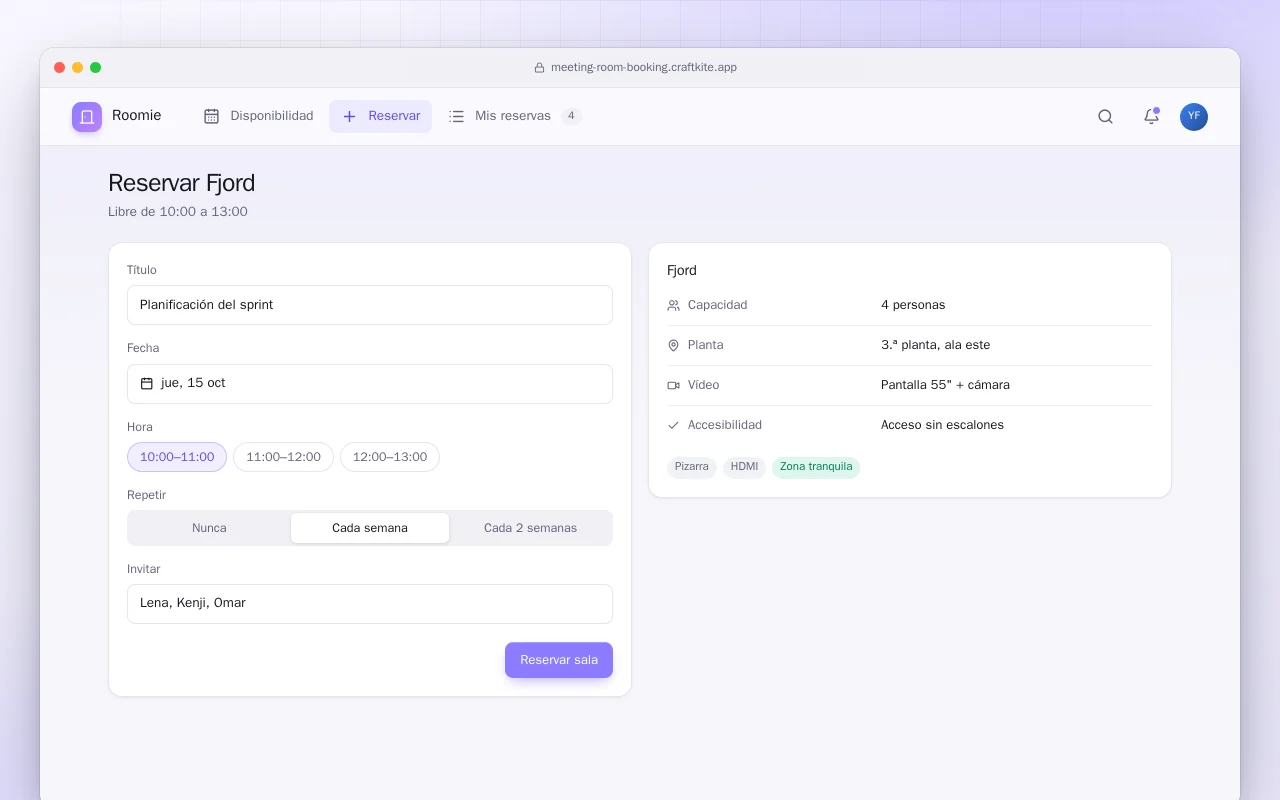The height and width of the screenshot is (800, 1280).
Task: Click the HDMI tag
Action: point(744,467)
